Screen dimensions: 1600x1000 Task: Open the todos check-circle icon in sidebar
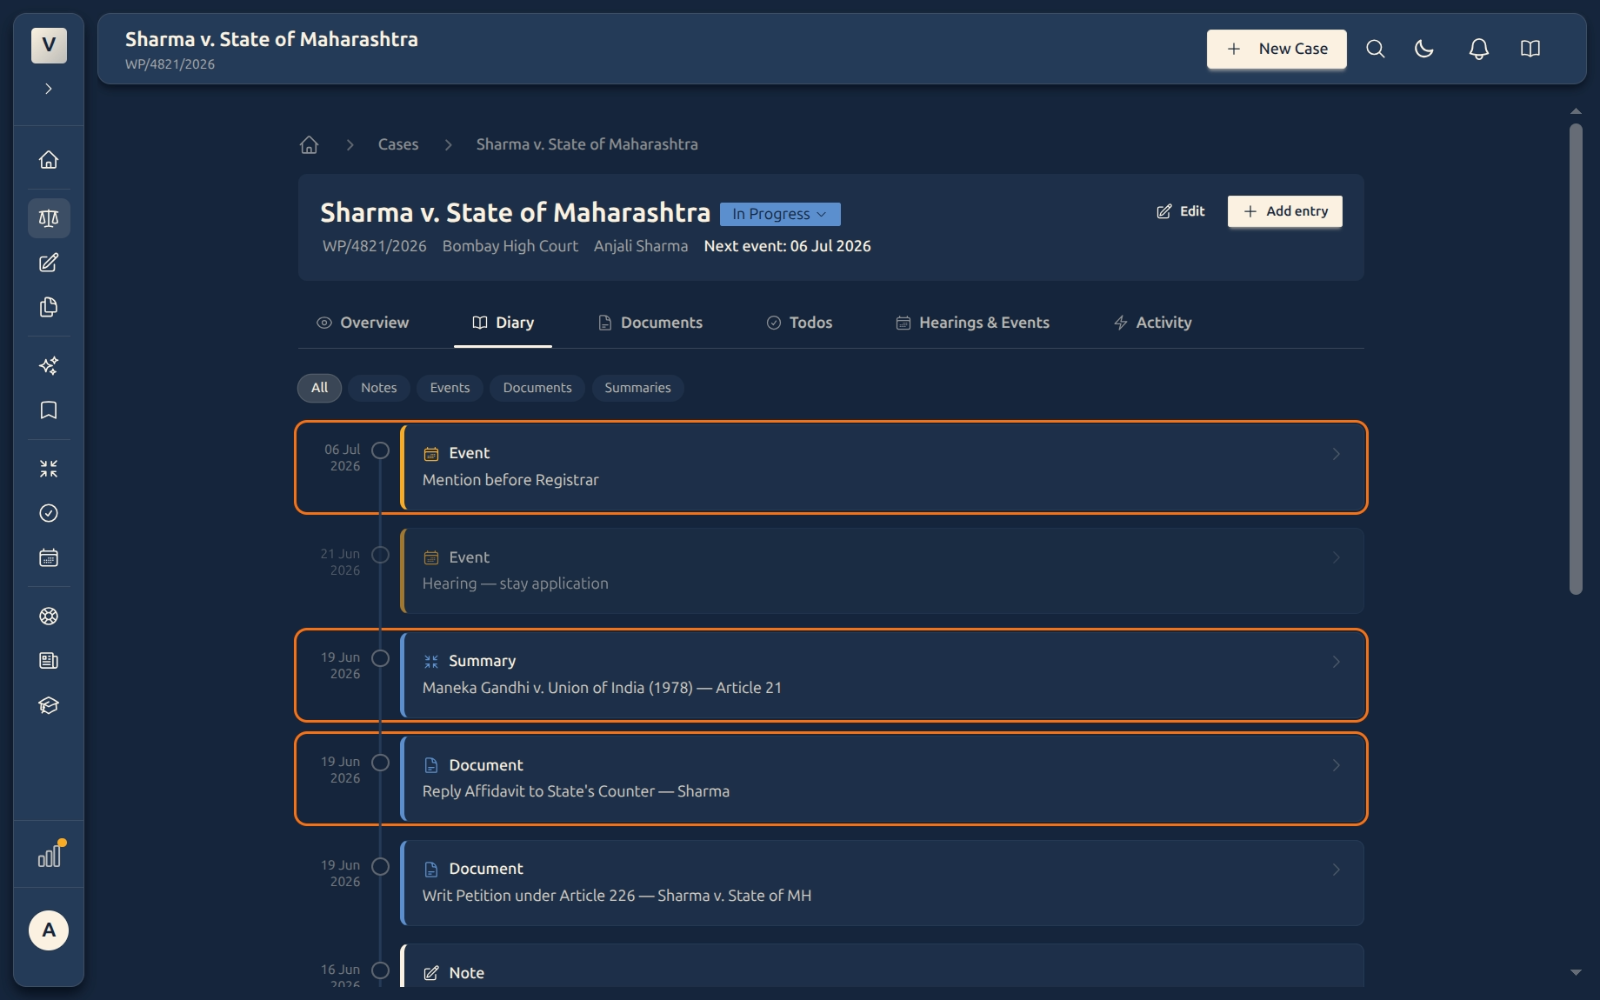pyautogui.click(x=48, y=513)
